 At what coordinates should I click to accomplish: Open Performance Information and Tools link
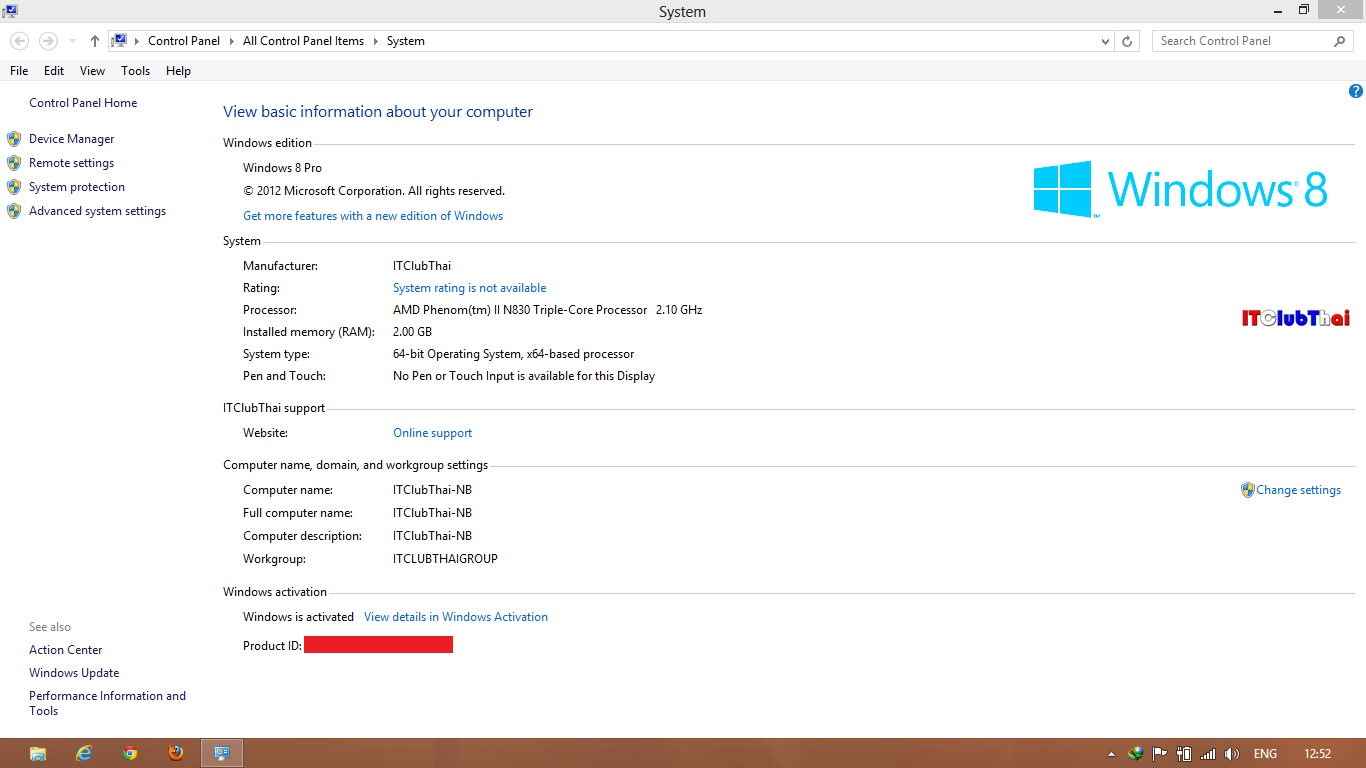108,703
